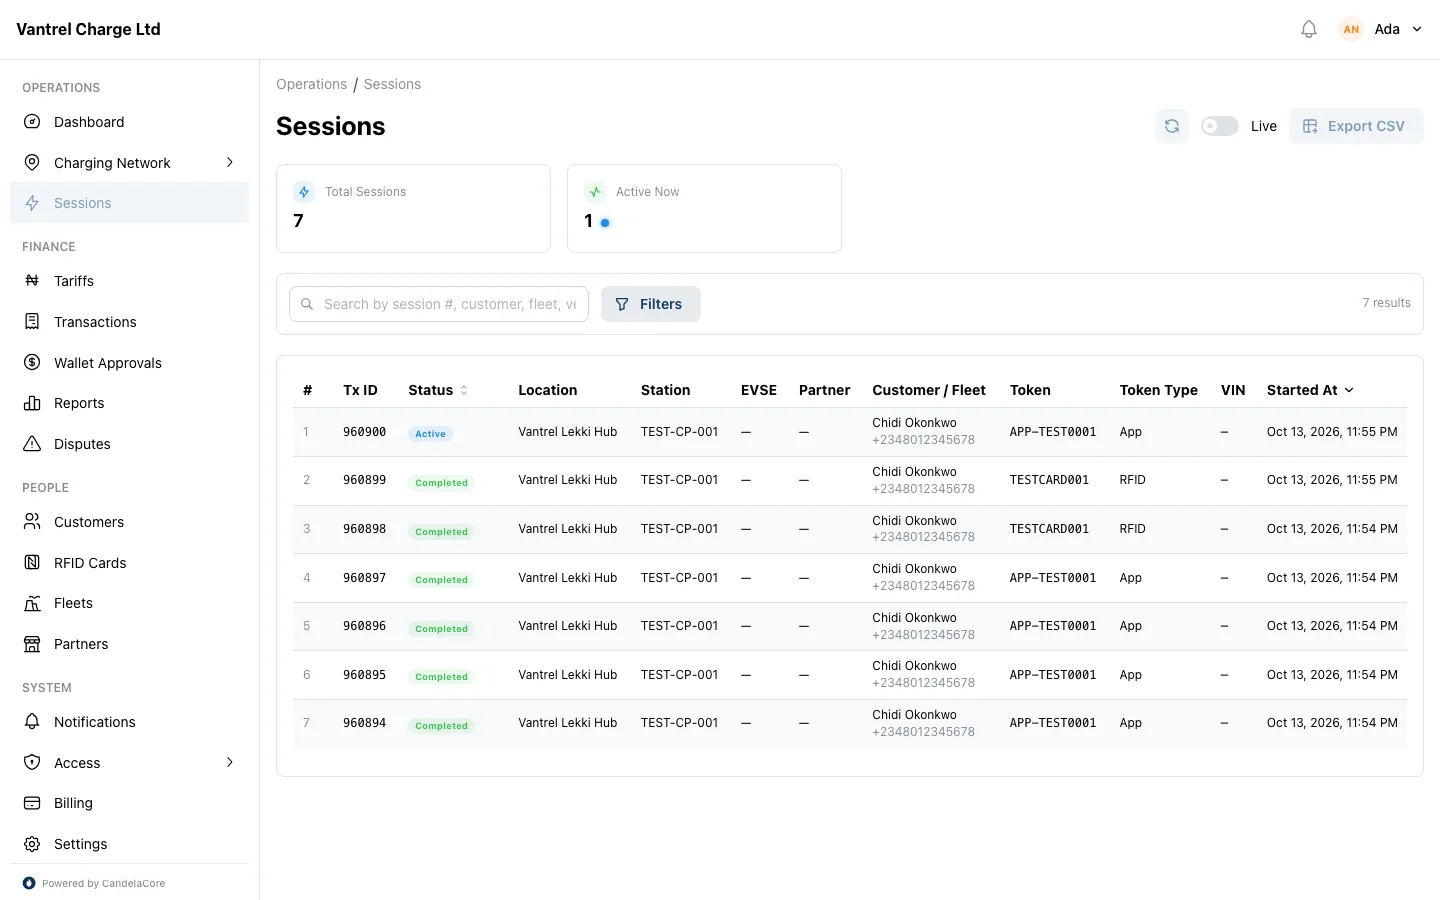Click the Active Now stat card
The height and width of the screenshot is (900, 1440).
[x=704, y=208]
